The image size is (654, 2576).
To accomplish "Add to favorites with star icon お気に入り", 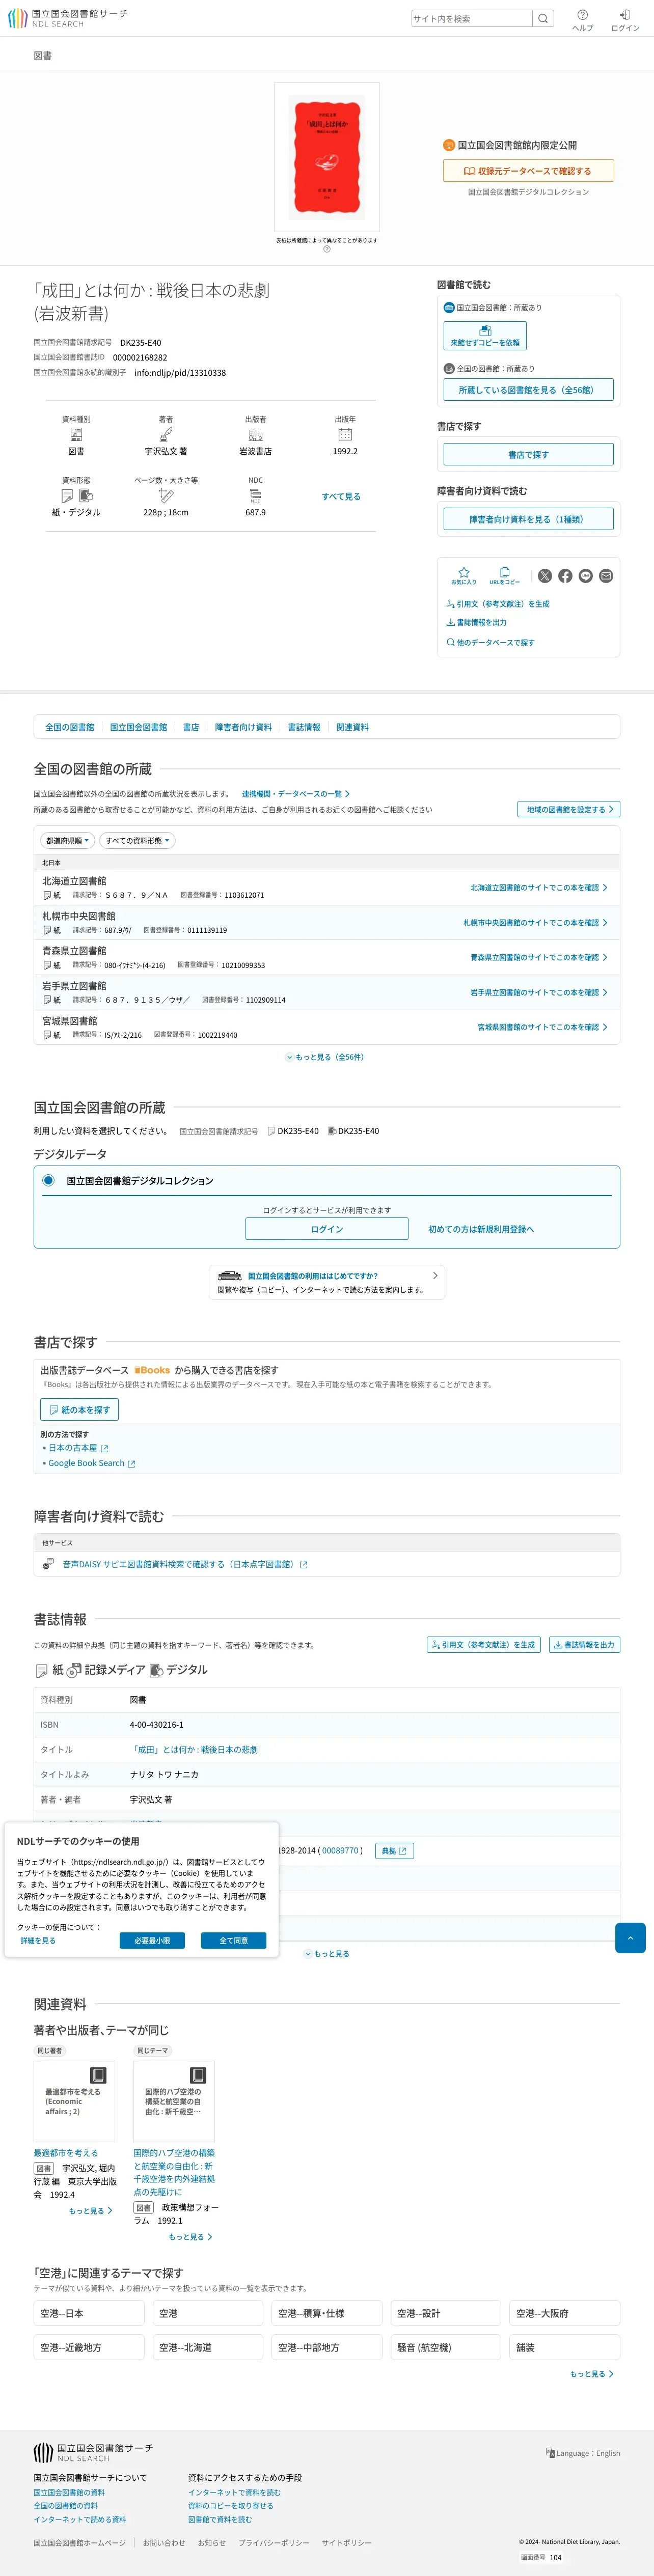I will (x=463, y=575).
